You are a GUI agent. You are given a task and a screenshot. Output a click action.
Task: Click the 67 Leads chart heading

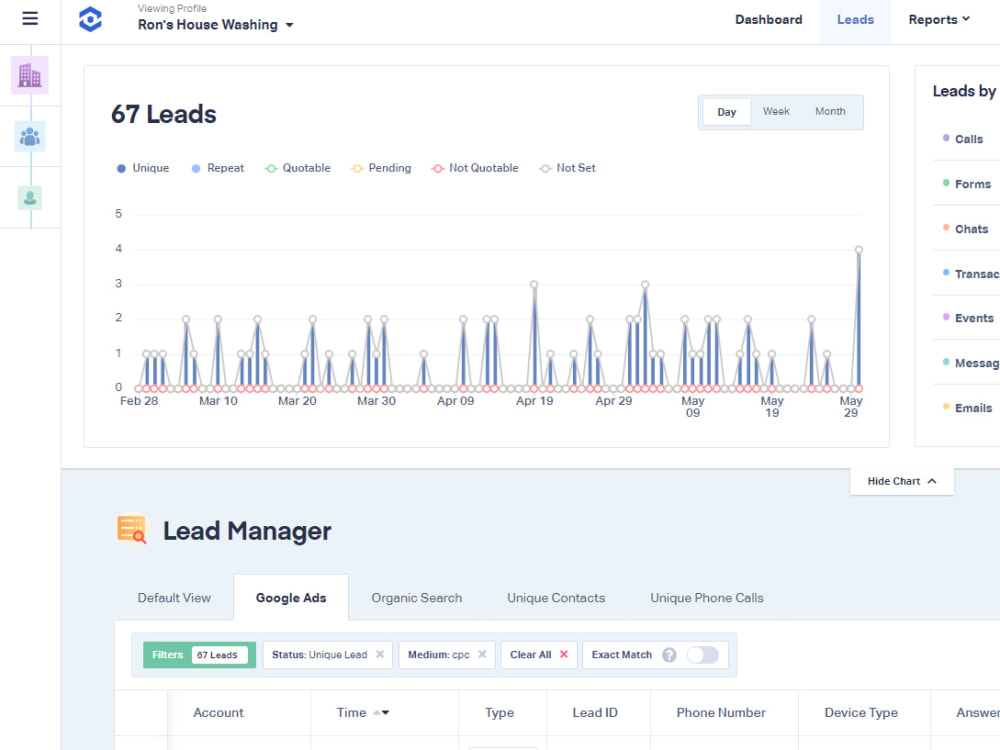pos(164,114)
